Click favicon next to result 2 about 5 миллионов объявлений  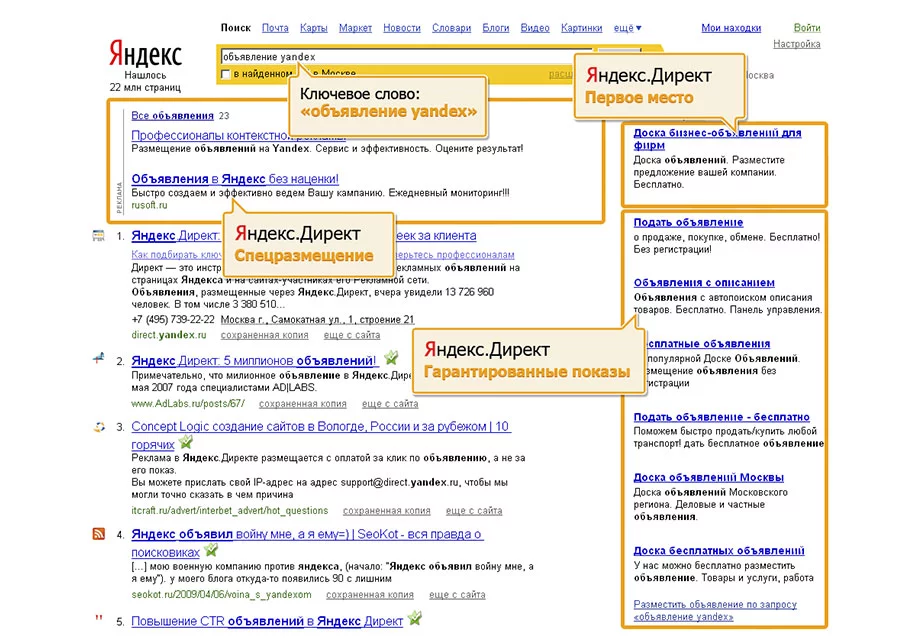(99, 358)
